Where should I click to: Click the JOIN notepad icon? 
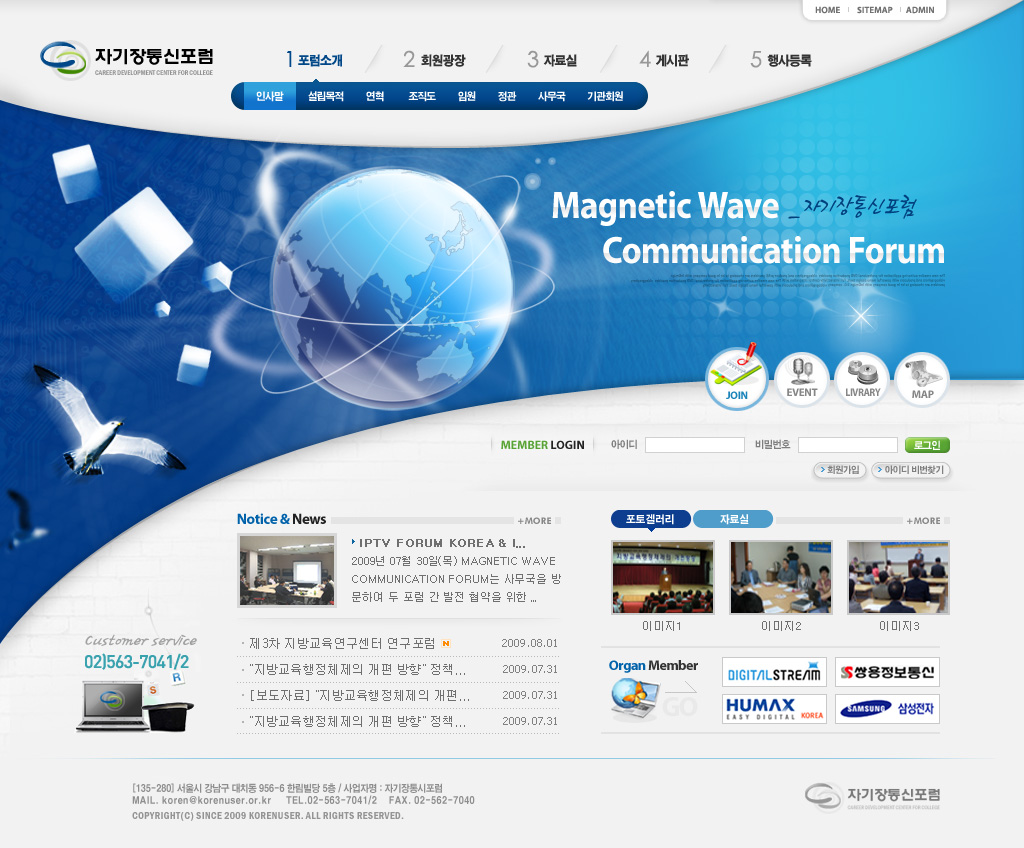(737, 380)
